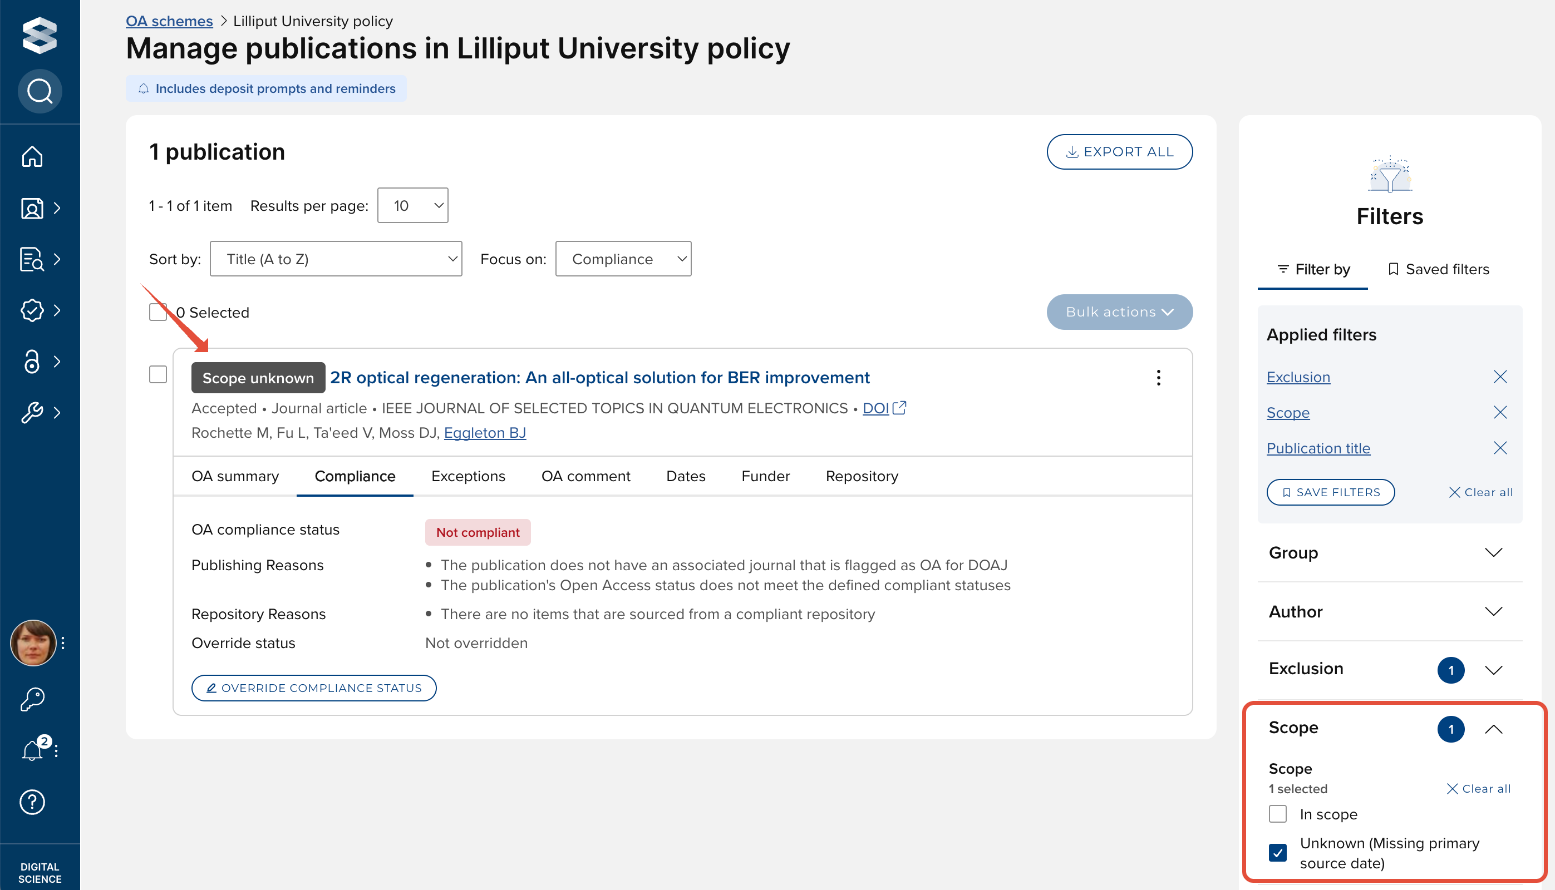Image resolution: width=1555 pixels, height=890 pixels.
Task: Open notifications bell in sidebar
Action: tap(33, 750)
